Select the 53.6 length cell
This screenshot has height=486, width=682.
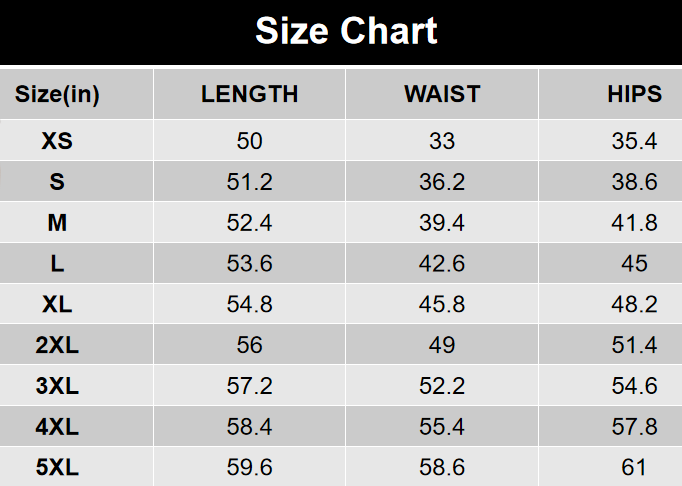coord(250,264)
